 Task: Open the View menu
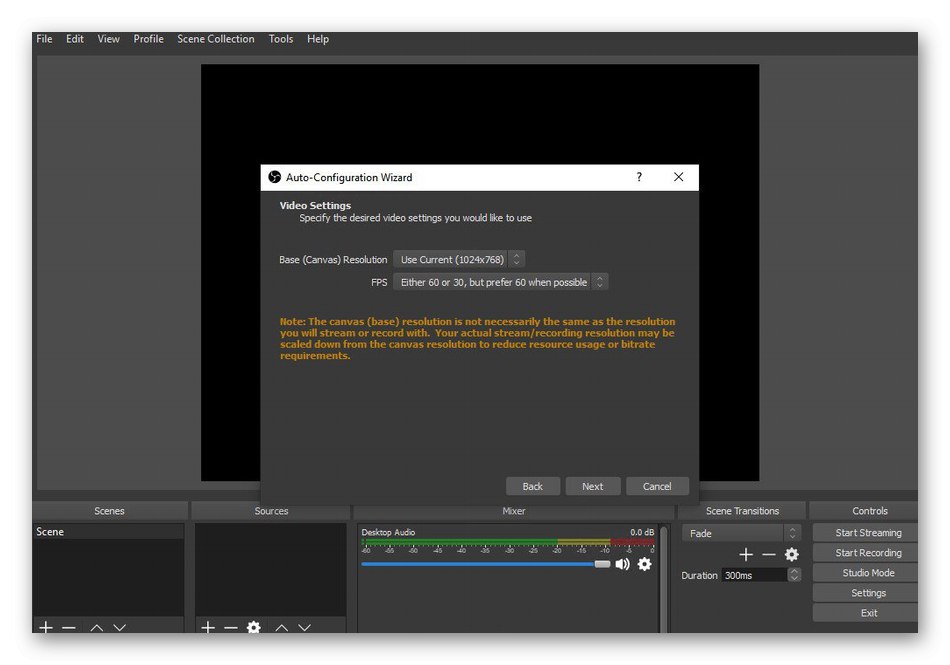pyautogui.click(x=108, y=39)
